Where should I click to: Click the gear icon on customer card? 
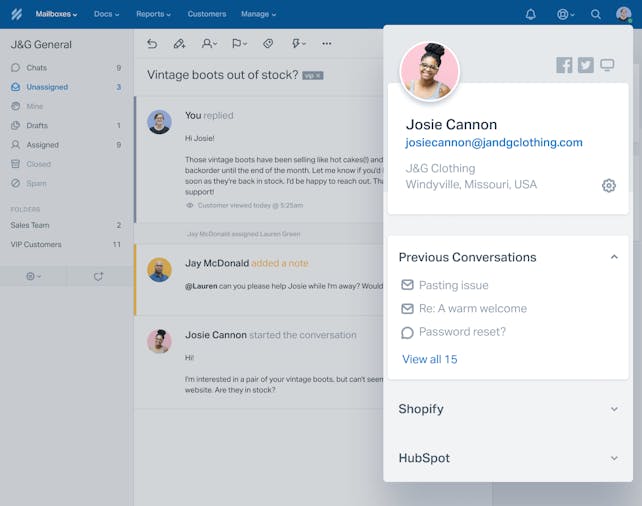[609, 186]
